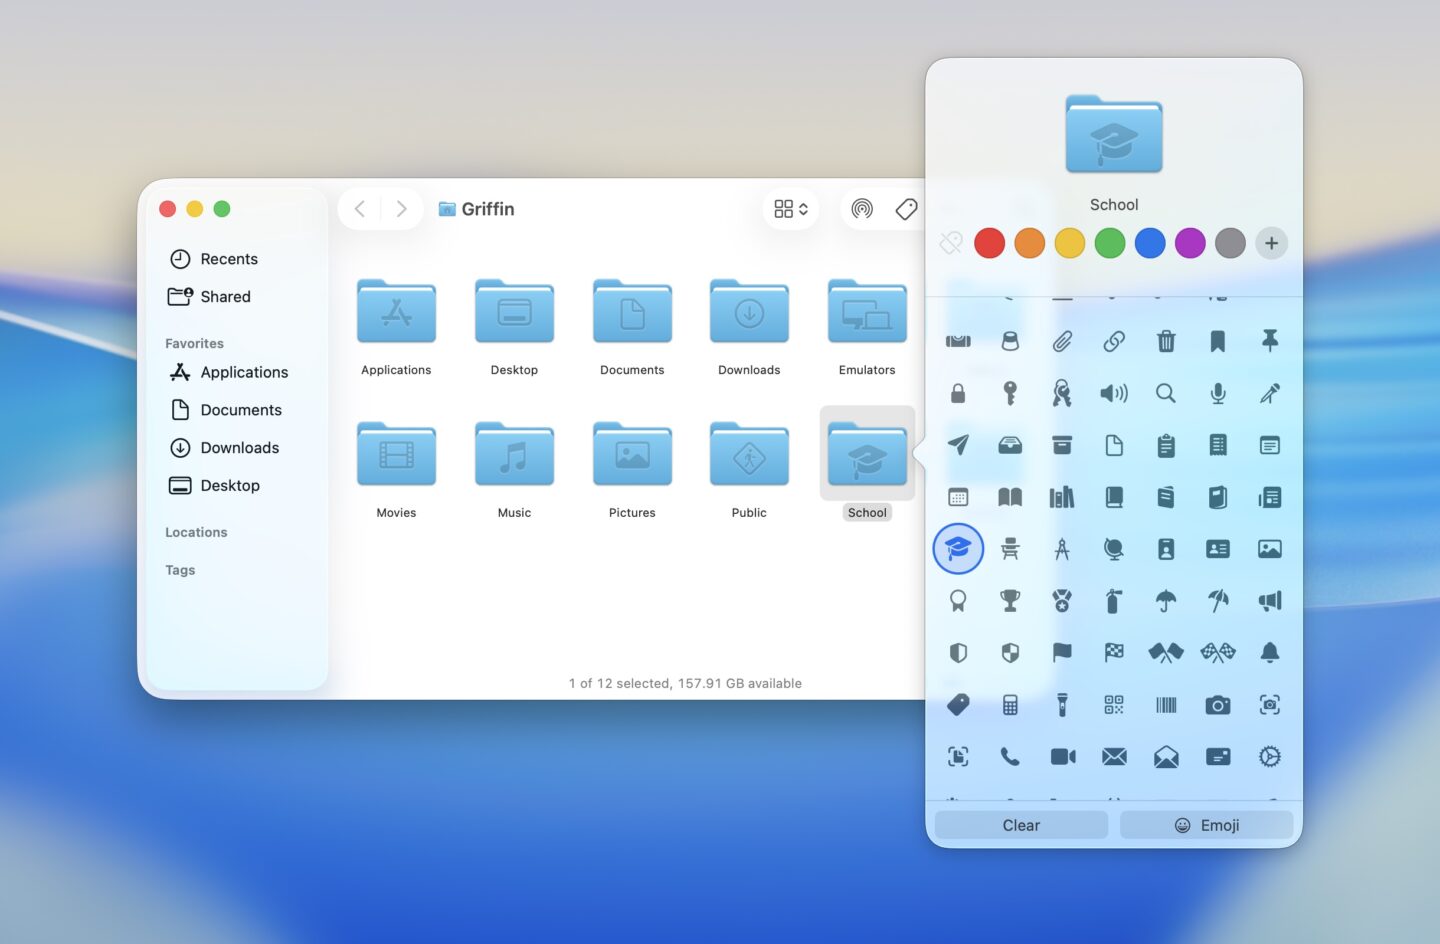Open the view options switcher in the toolbar

[x=790, y=208]
